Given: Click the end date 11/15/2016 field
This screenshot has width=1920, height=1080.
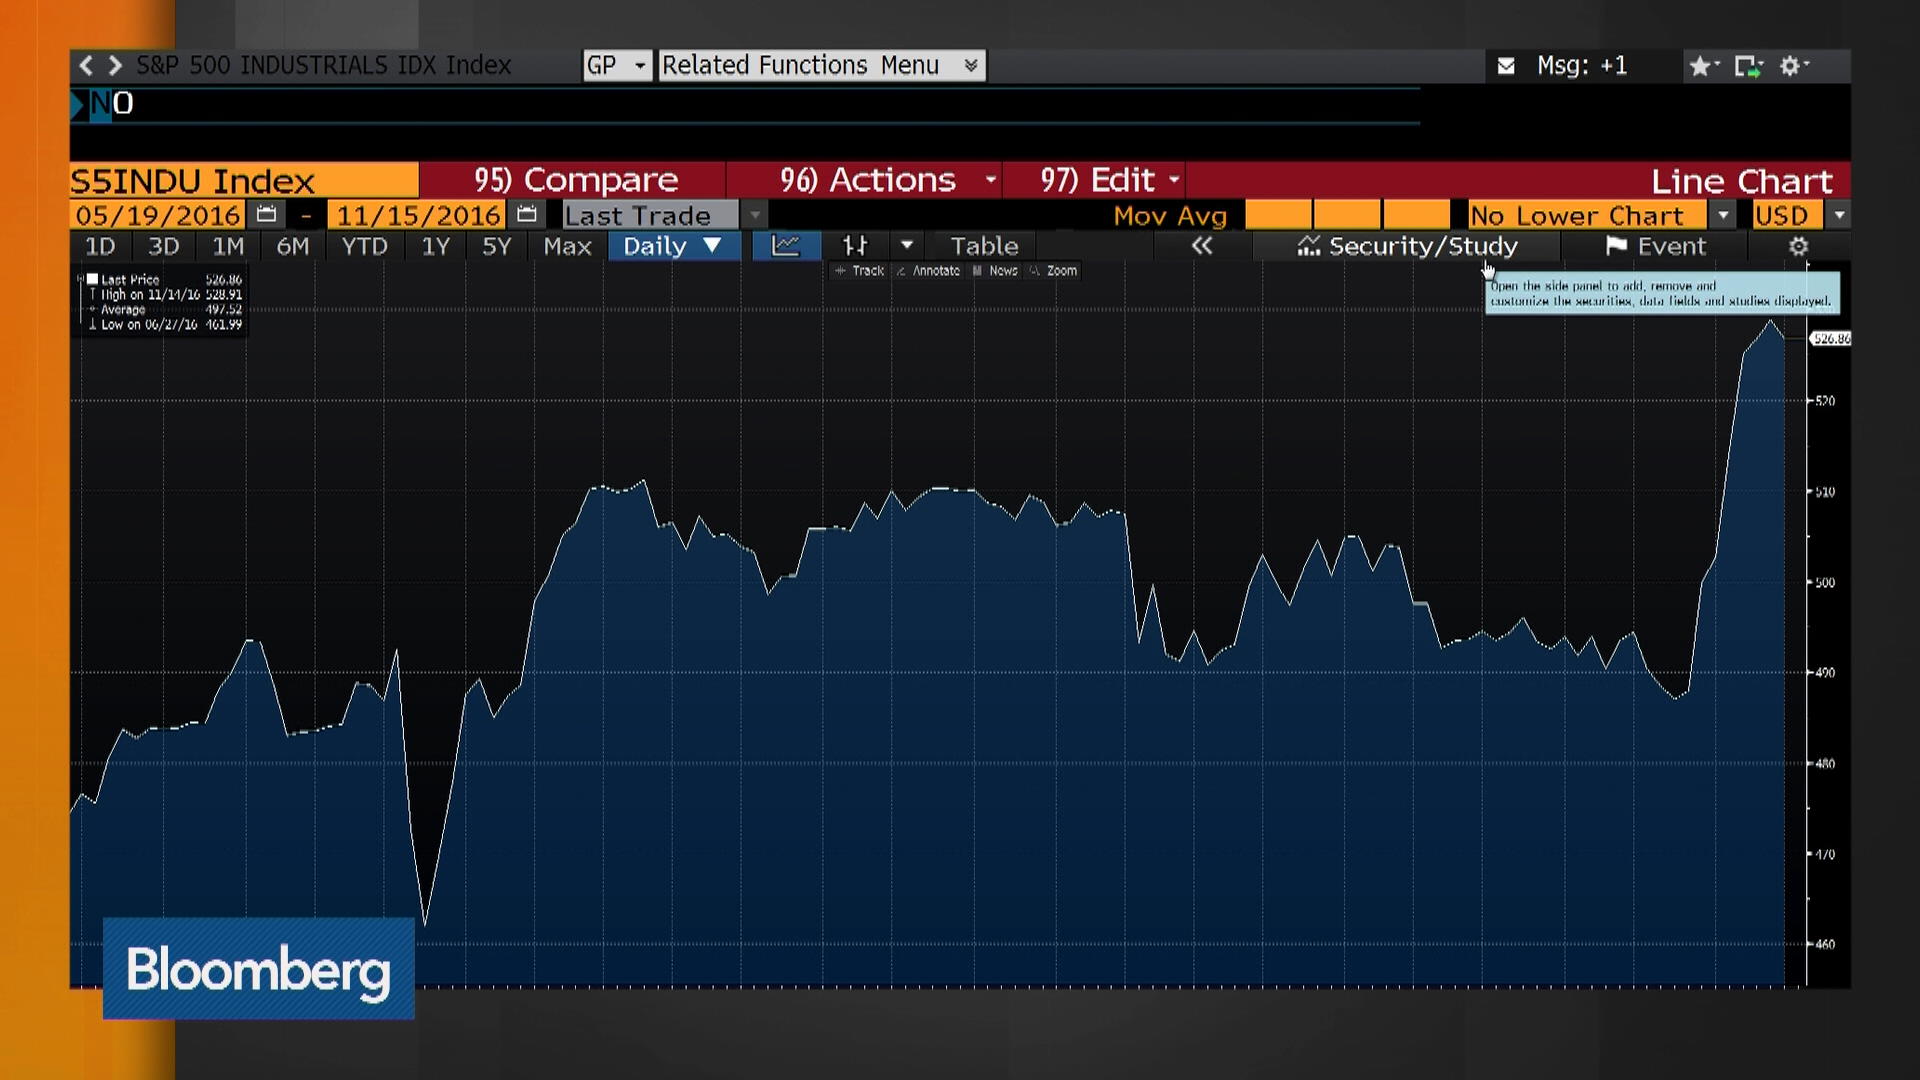Looking at the screenshot, I should (x=418, y=215).
